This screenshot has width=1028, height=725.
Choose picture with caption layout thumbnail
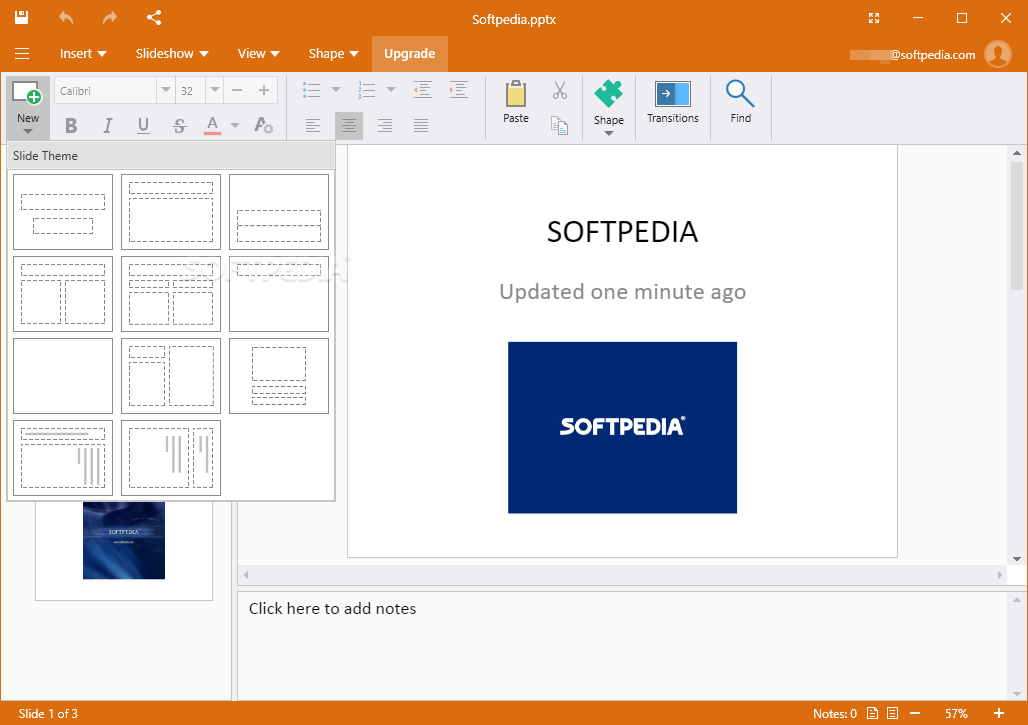click(x=279, y=376)
